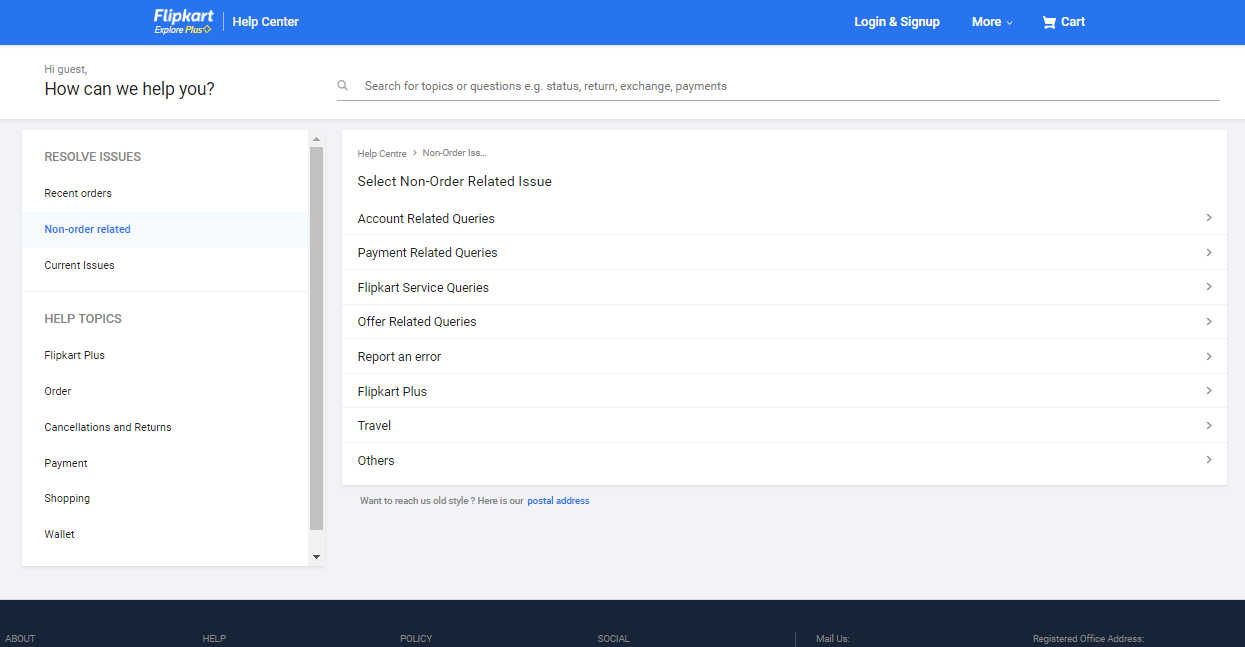Screen dimensions: 1245x647
Task: Open the postal address link
Action: (x=558, y=501)
